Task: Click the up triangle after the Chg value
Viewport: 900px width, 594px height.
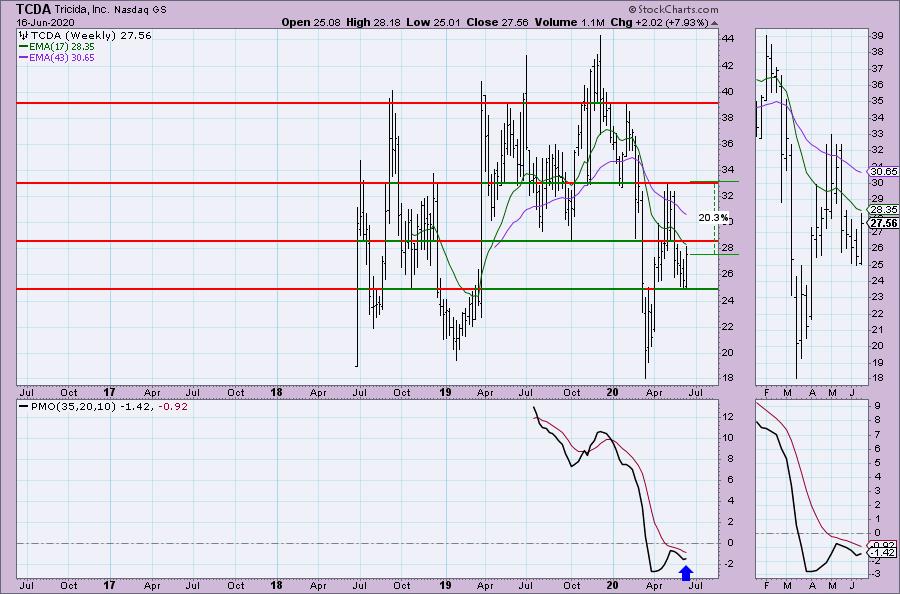Action: 714,24
